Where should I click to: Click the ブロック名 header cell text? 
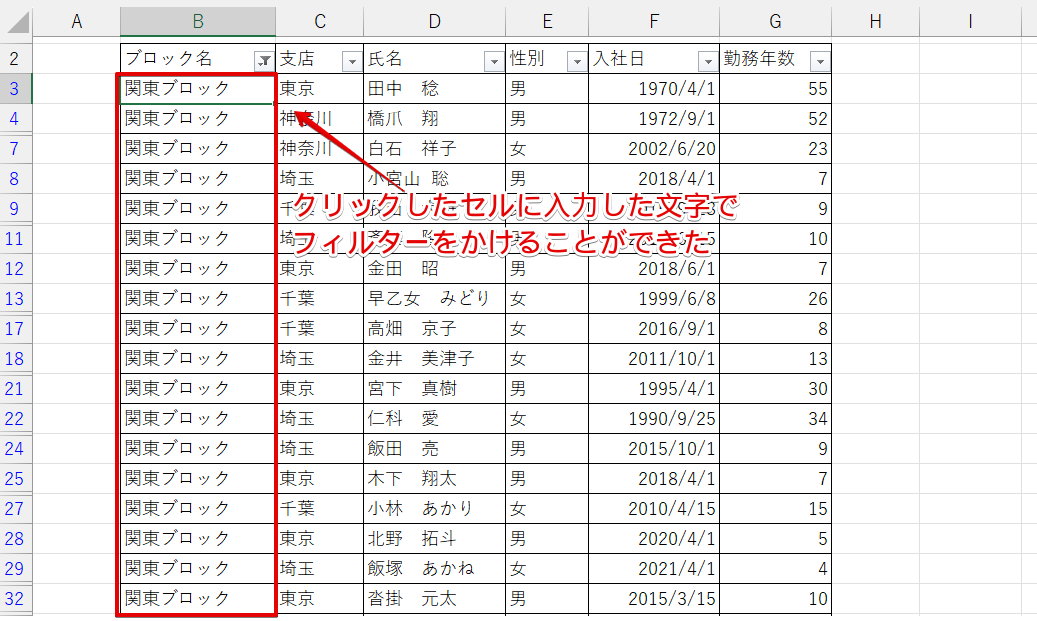pyautogui.click(x=169, y=59)
